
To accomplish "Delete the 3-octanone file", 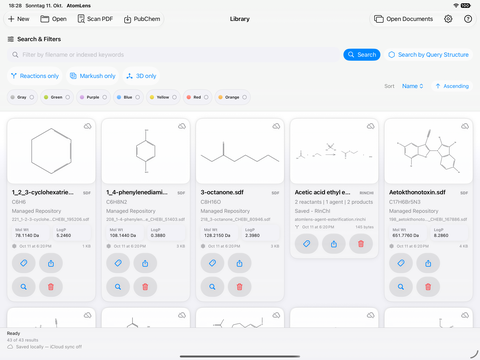I will pyautogui.click(x=239, y=287).
